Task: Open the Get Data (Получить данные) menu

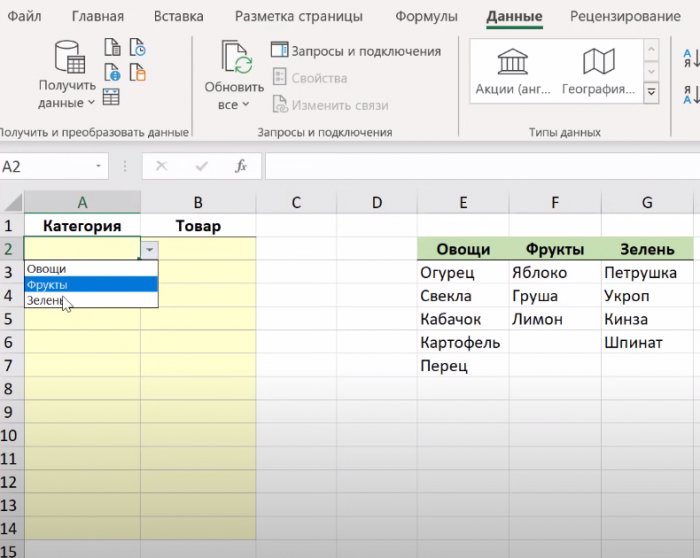Action: [67, 76]
